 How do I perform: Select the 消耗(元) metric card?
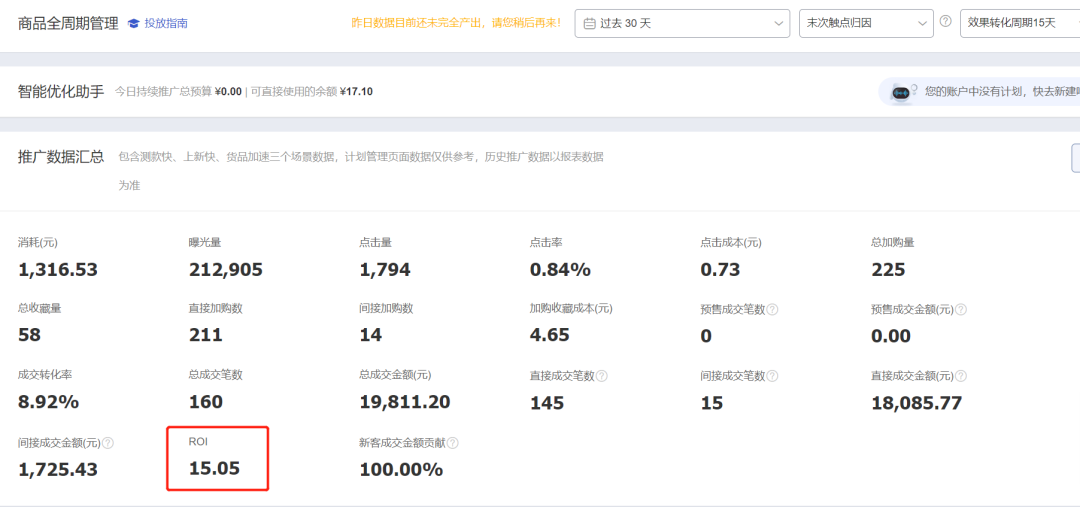57,258
